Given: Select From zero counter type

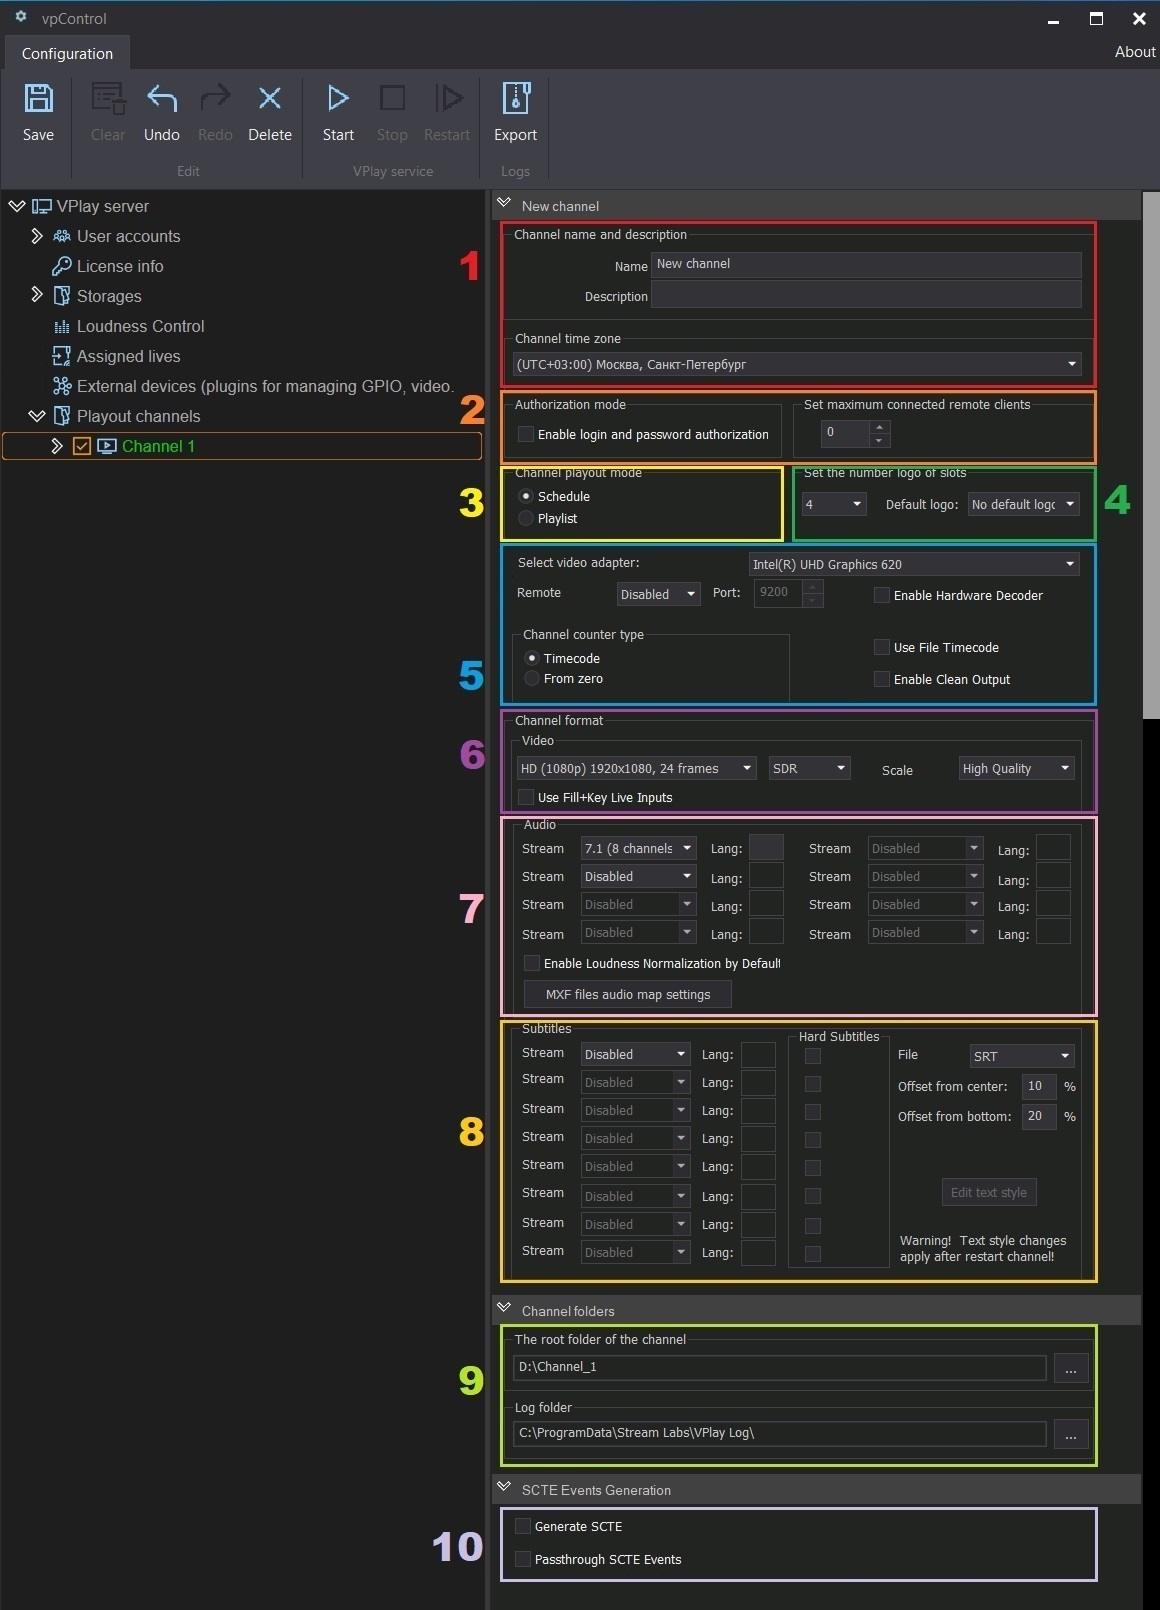Looking at the screenshot, I should click(532, 678).
